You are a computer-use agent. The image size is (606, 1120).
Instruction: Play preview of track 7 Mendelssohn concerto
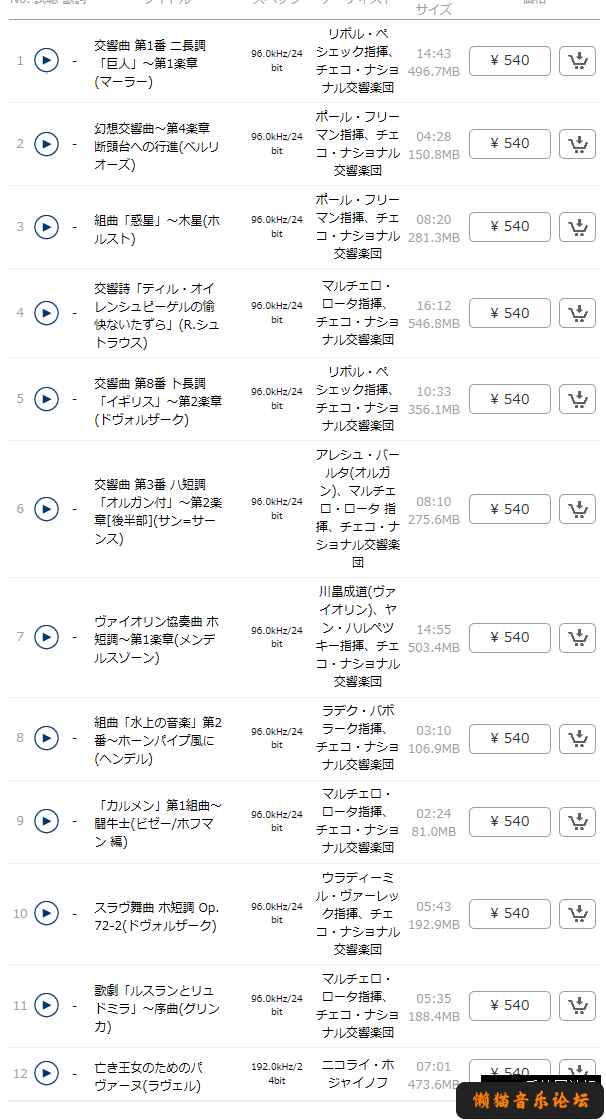[46, 636]
